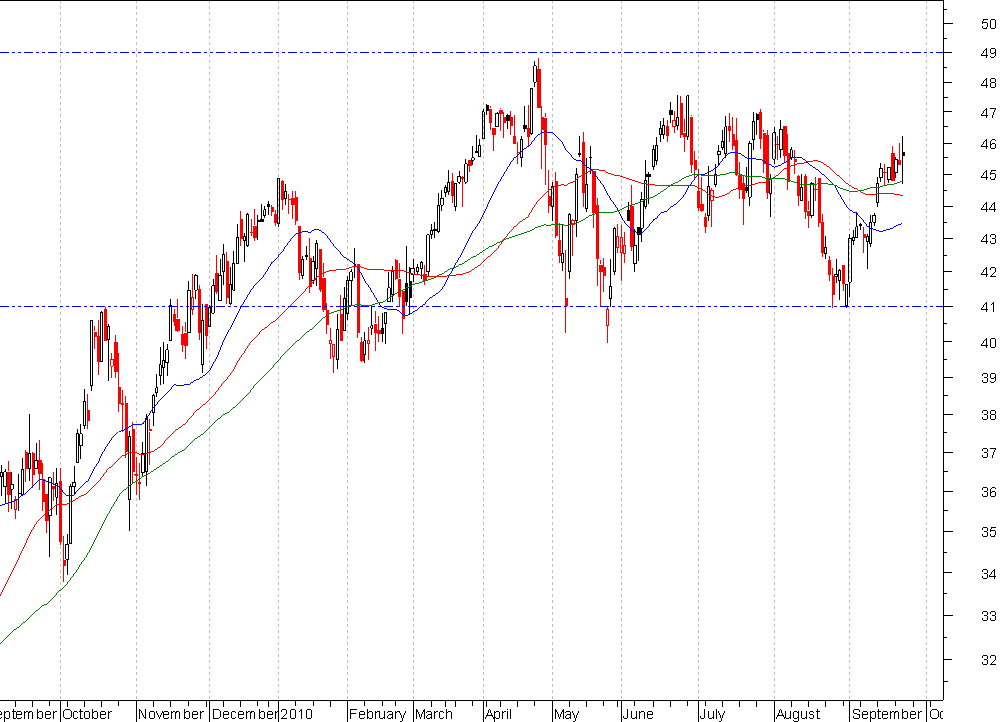Select the "33" value on the price axis
The height and width of the screenshot is (722, 1000).
point(989,616)
